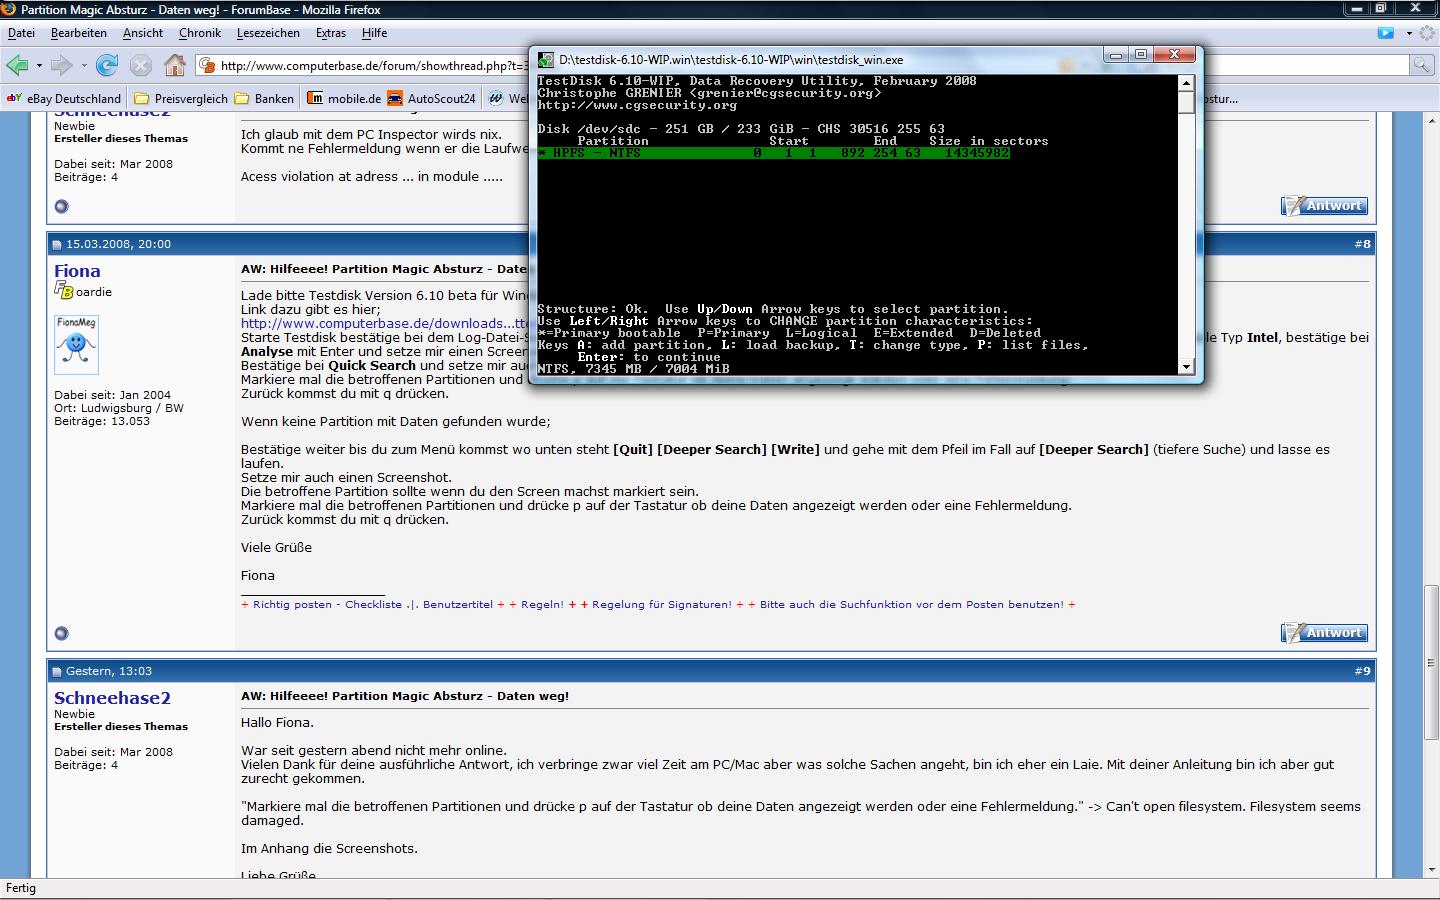Open the Suchfunktion signature link

coord(911,605)
